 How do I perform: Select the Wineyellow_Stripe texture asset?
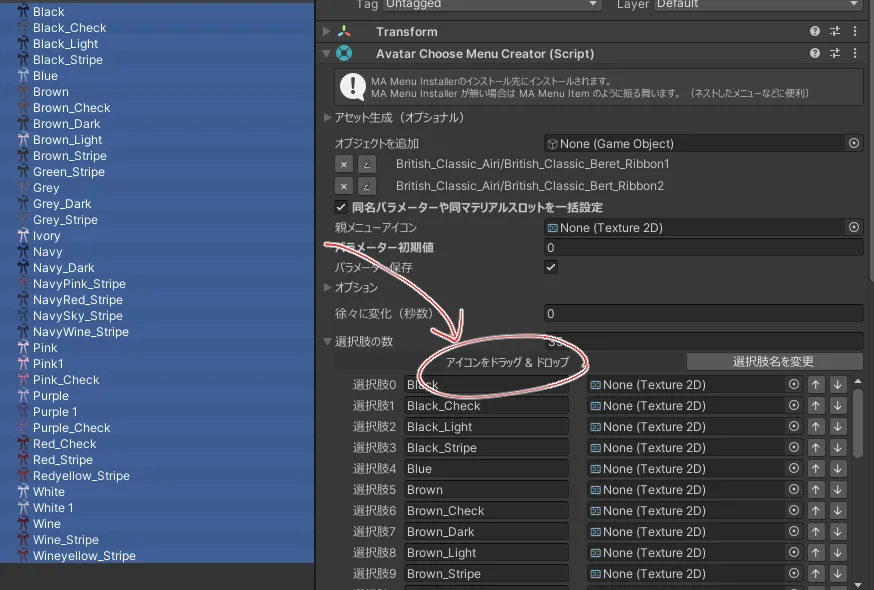click(x=84, y=556)
